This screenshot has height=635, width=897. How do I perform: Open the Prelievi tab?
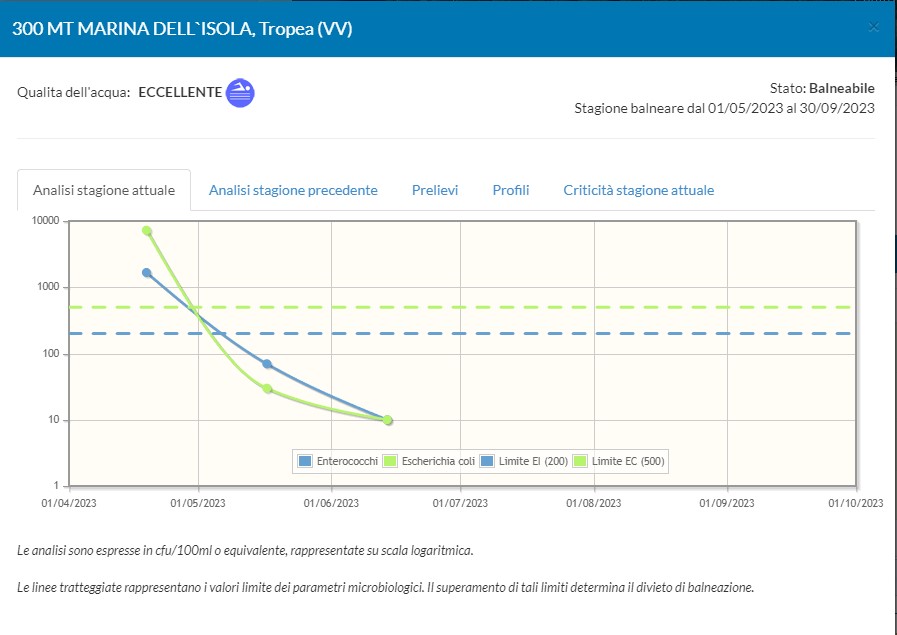click(x=435, y=190)
